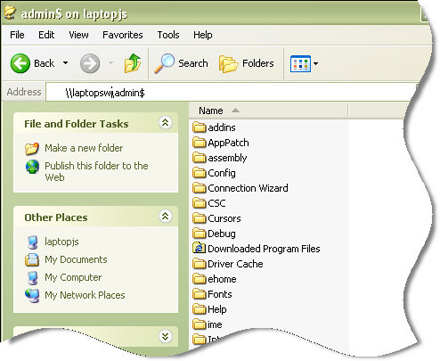The image size is (440, 361).
Task: Open the My Network Places link
Action: click(x=85, y=295)
